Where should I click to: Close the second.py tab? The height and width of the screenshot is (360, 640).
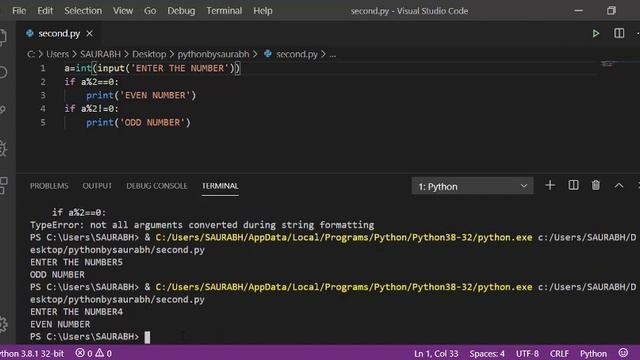pos(89,34)
